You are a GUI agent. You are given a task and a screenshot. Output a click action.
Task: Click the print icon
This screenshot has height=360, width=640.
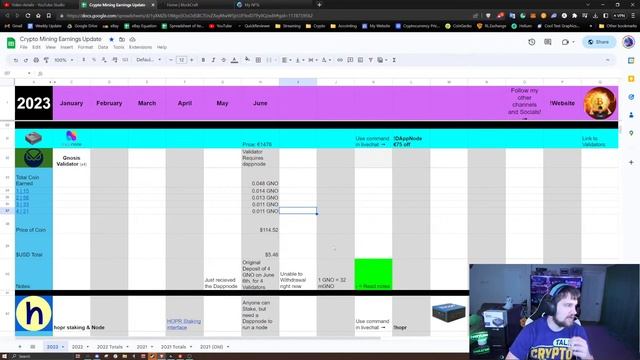(36, 60)
